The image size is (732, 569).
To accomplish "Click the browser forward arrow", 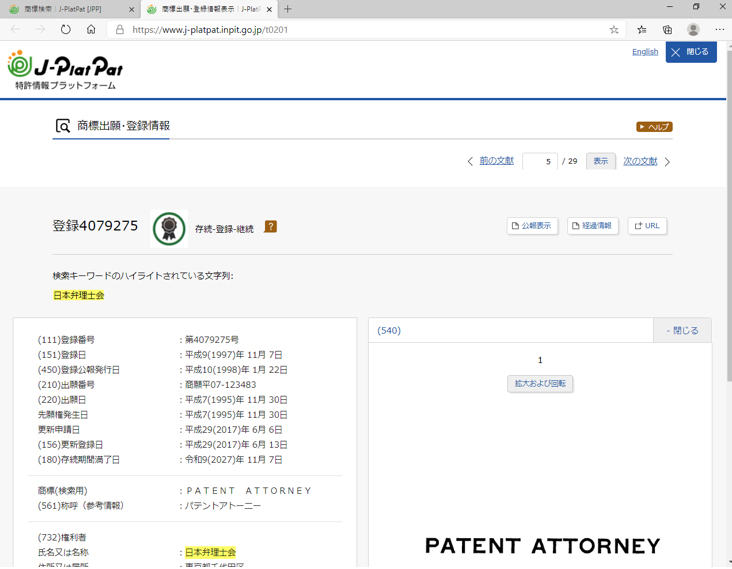I will [41, 29].
